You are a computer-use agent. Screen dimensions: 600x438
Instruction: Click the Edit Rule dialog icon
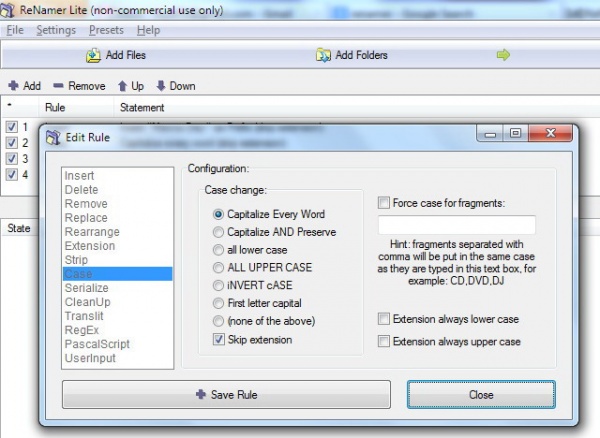point(53,137)
